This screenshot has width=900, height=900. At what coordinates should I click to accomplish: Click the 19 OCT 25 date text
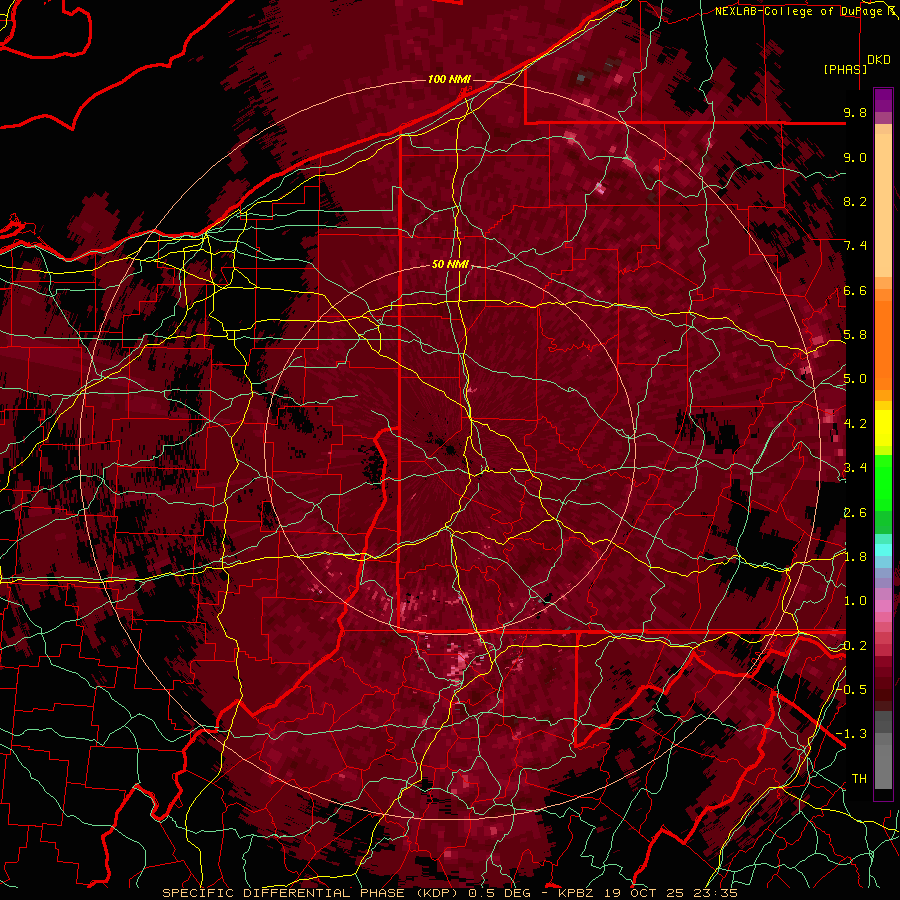click(642, 893)
